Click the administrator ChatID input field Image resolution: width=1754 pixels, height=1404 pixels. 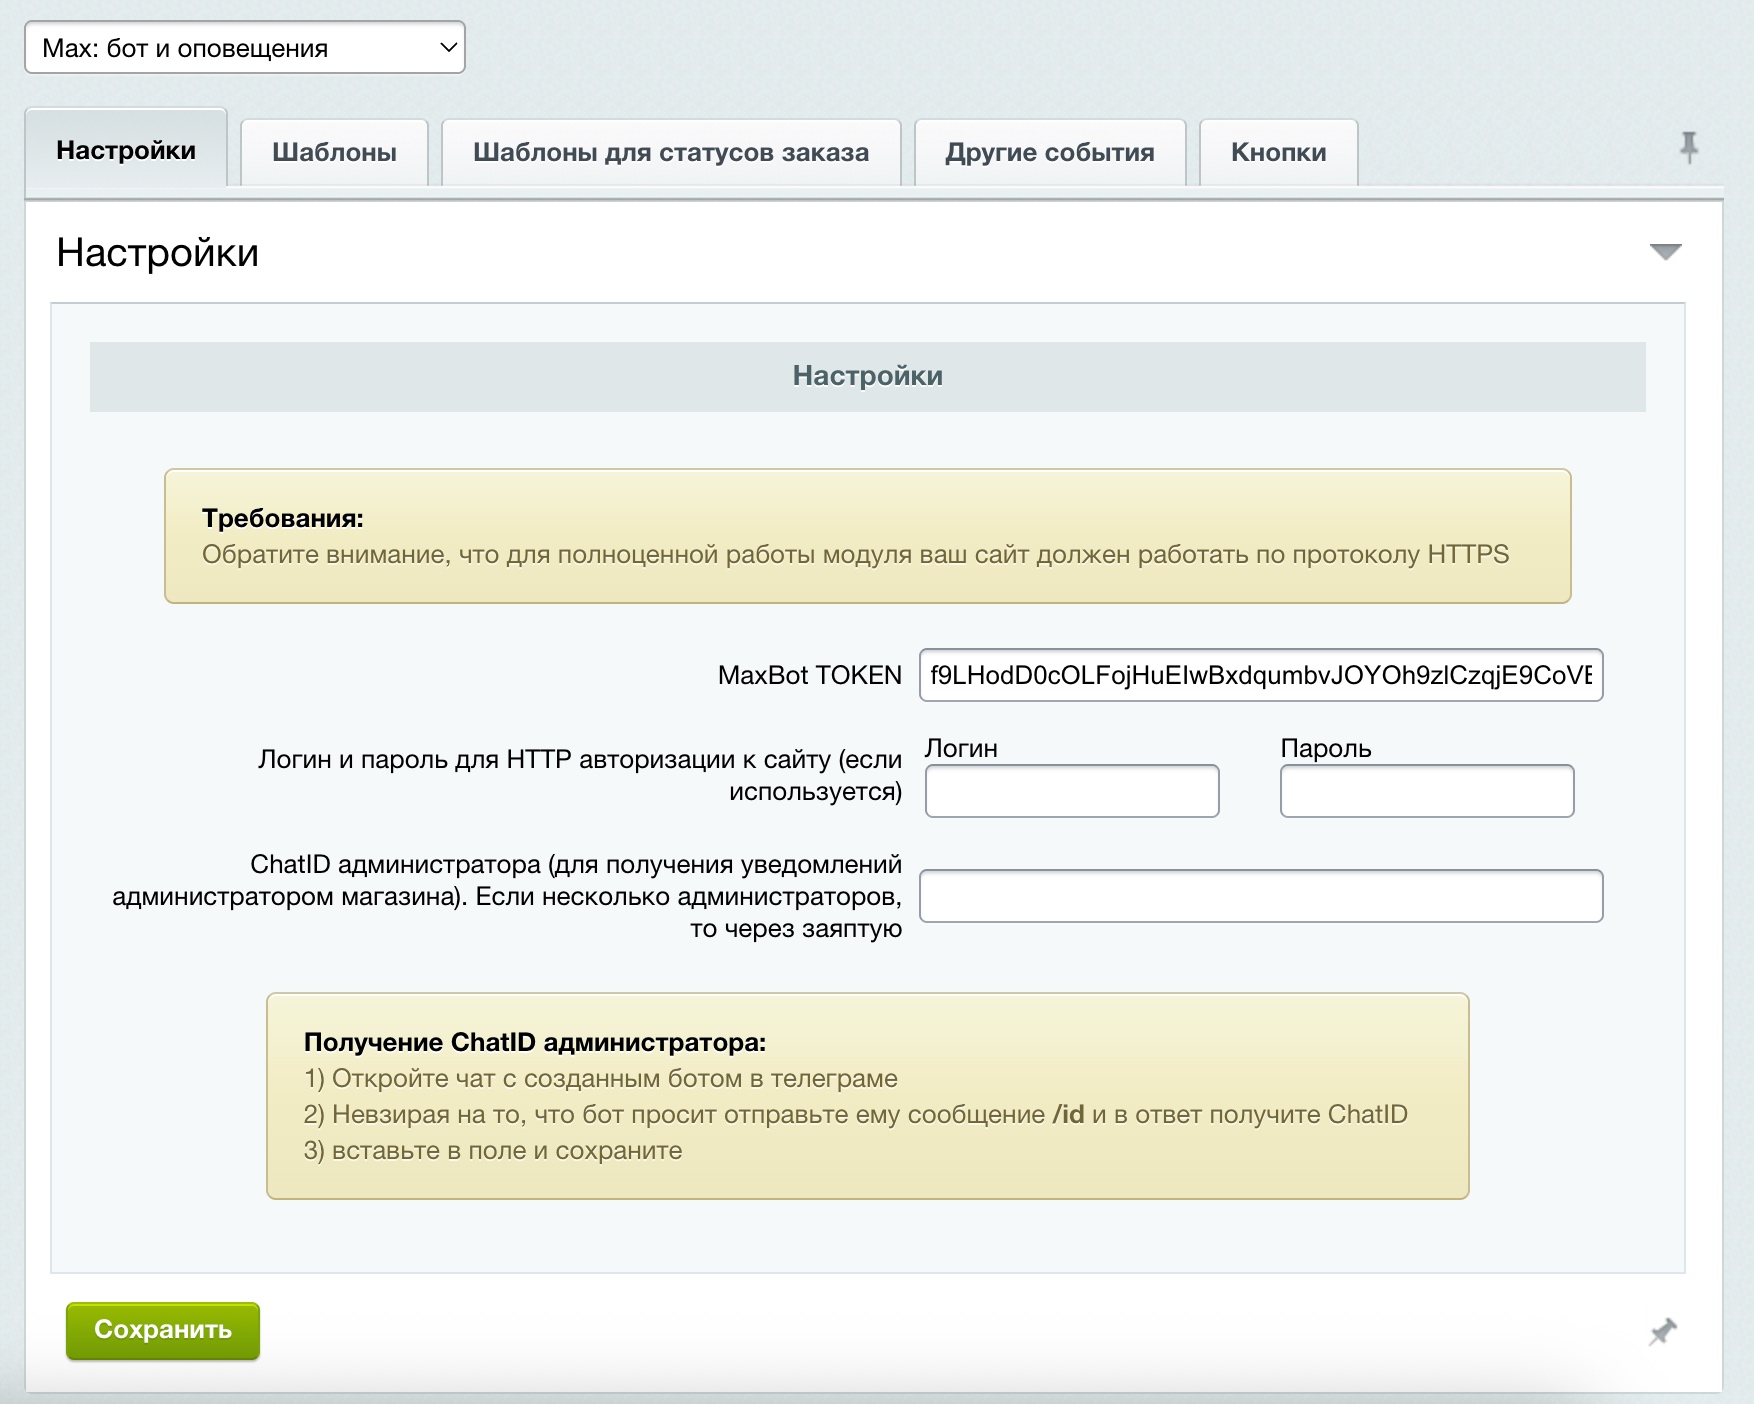click(x=1260, y=896)
